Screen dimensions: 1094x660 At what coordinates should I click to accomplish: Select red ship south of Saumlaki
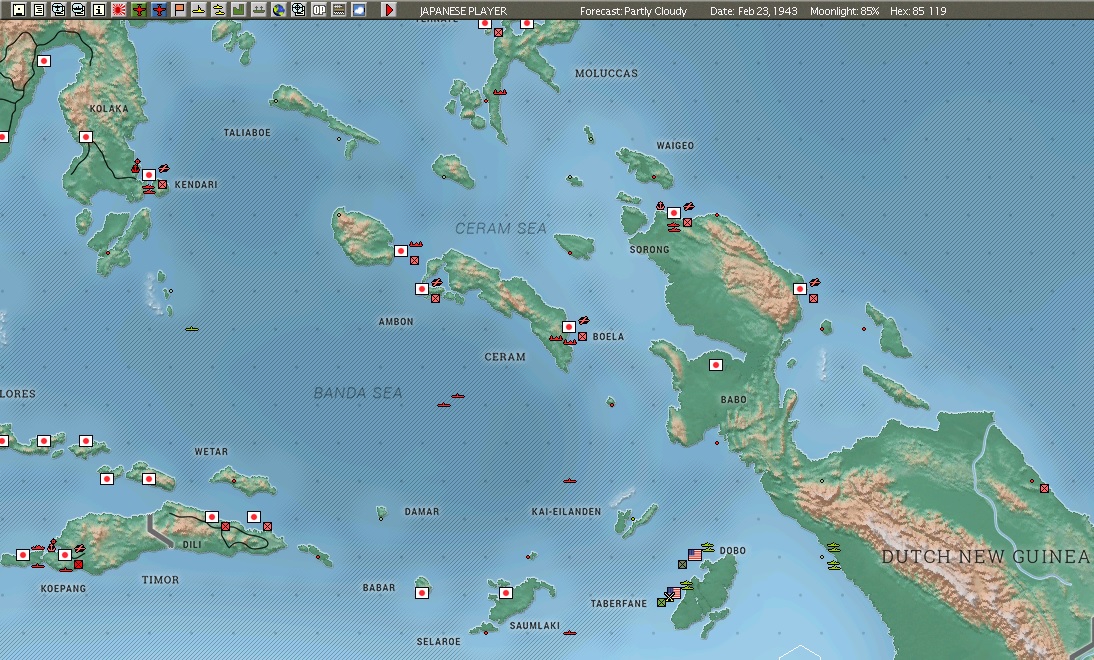pos(569,633)
